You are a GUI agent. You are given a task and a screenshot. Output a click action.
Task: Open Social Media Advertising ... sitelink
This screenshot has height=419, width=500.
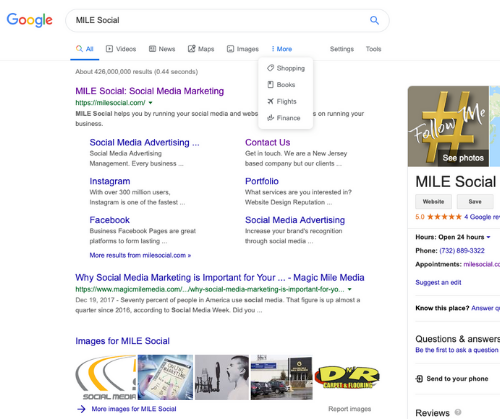(144, 143)
